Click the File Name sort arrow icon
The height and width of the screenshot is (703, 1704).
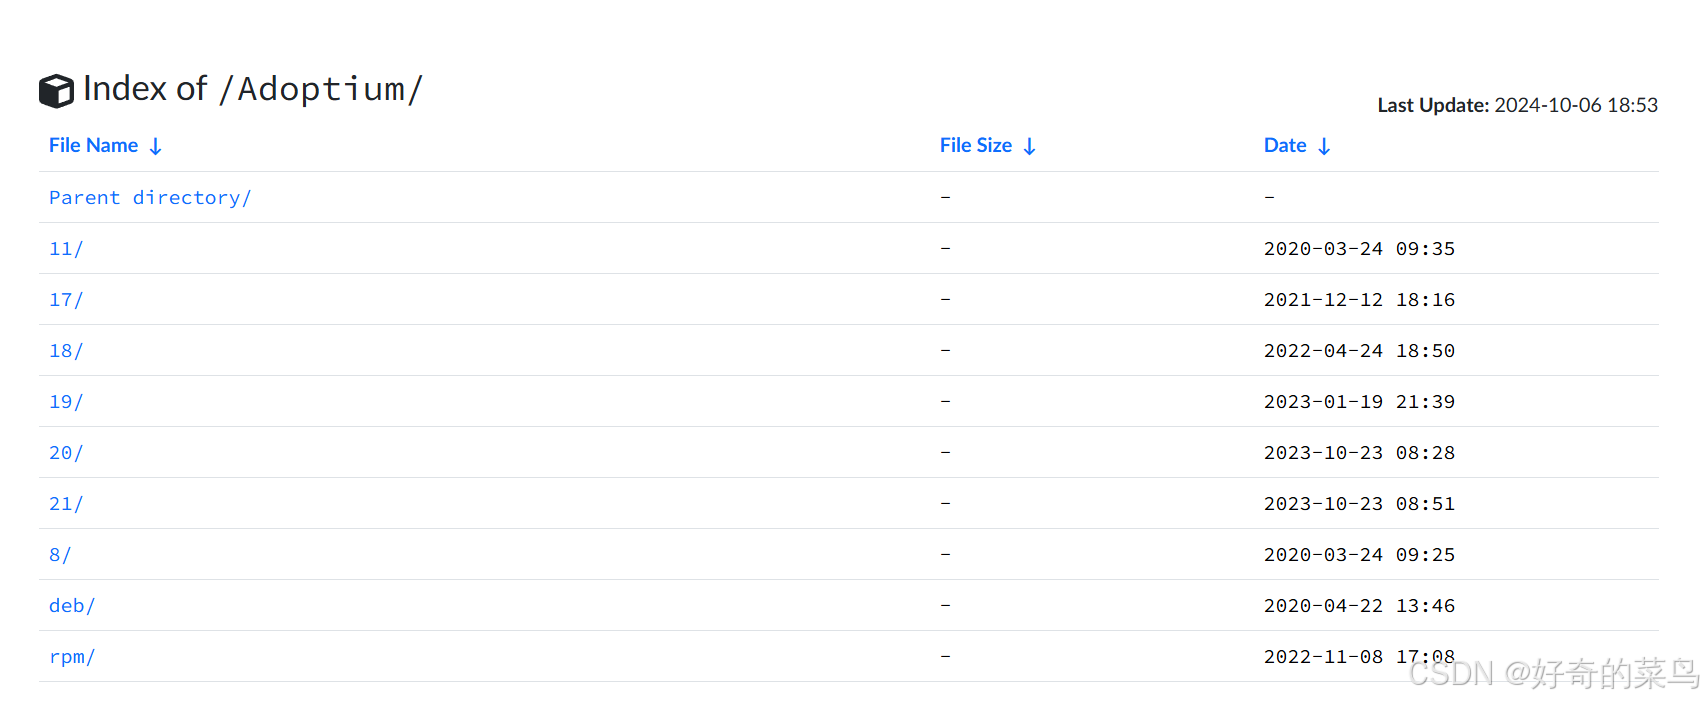156,146
